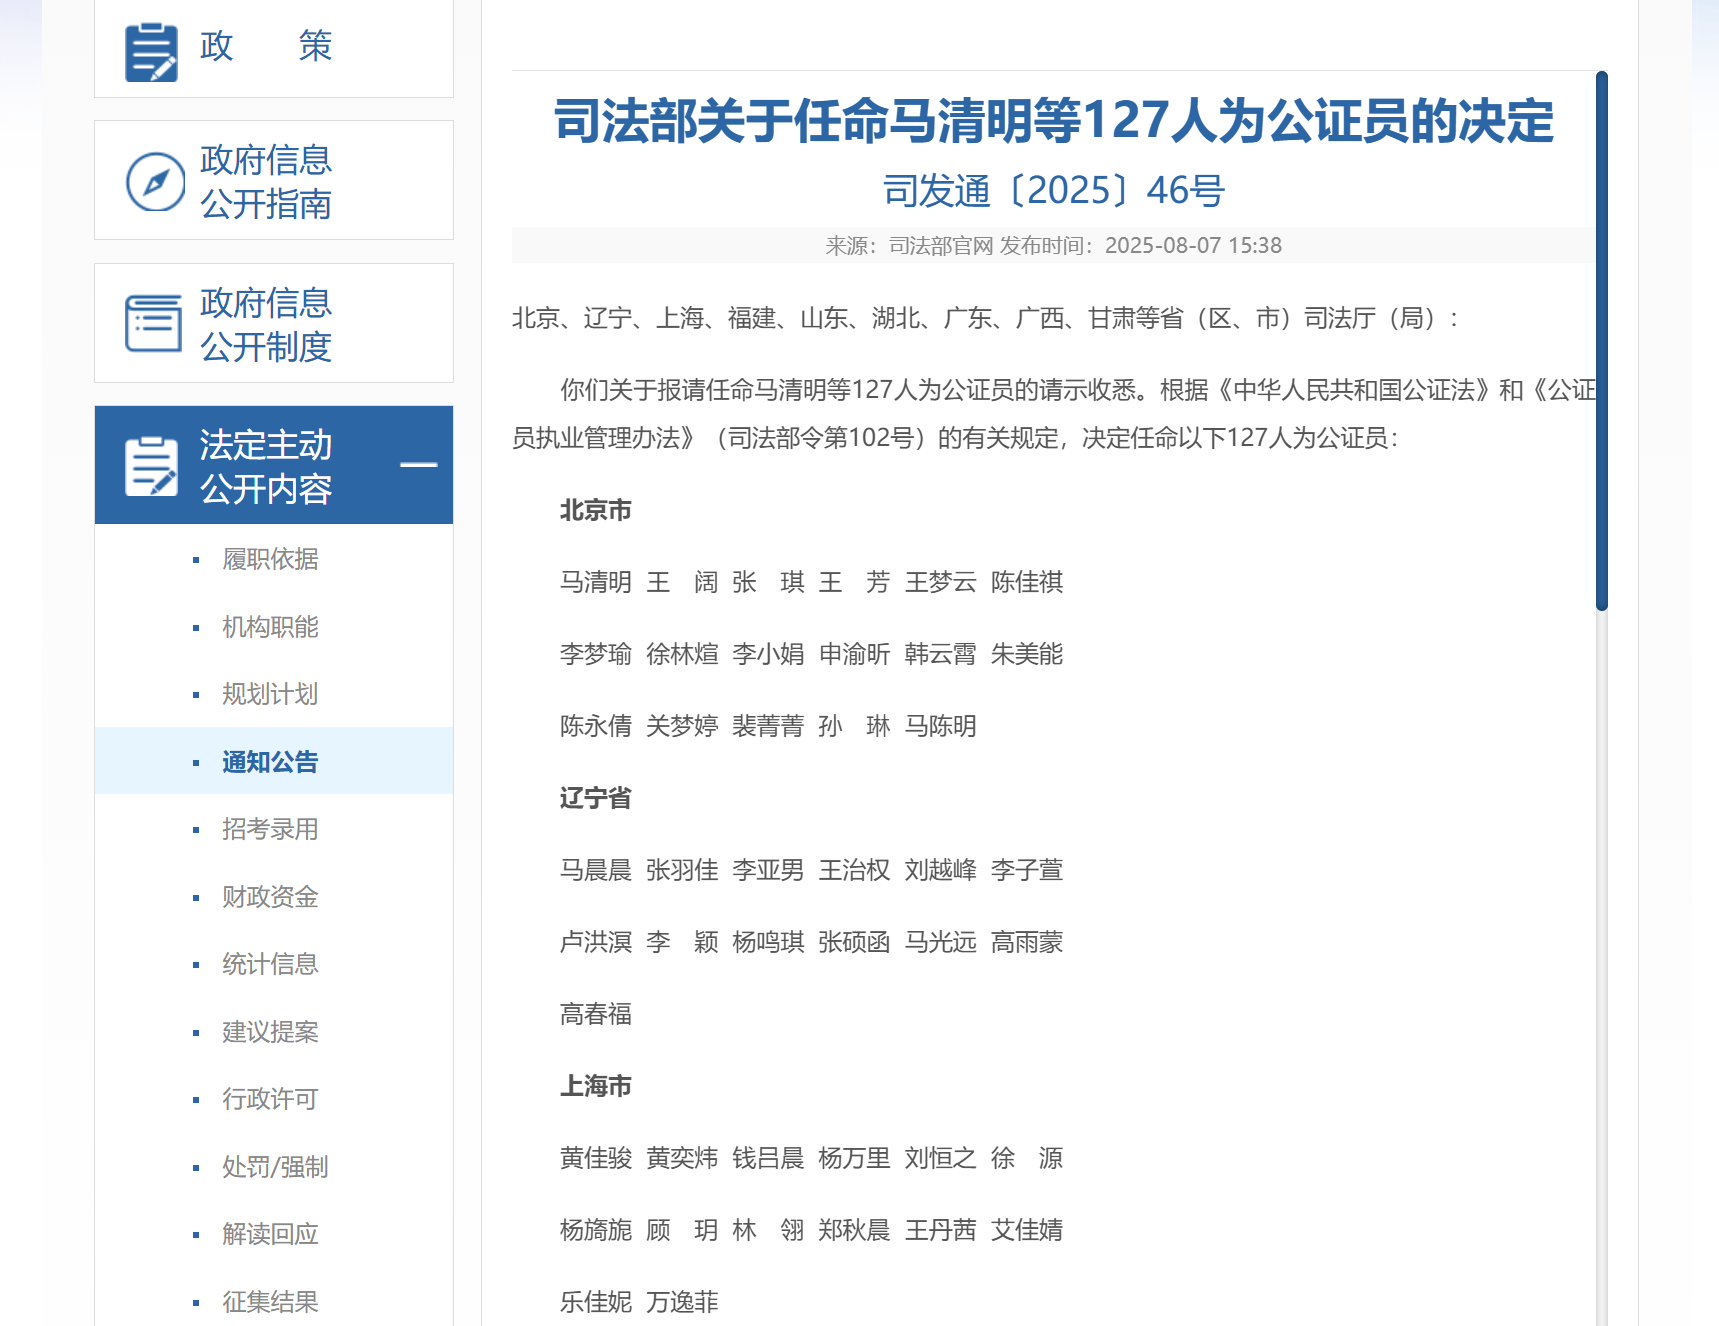Click the name 艾佳婧

coord(1027,1230)
